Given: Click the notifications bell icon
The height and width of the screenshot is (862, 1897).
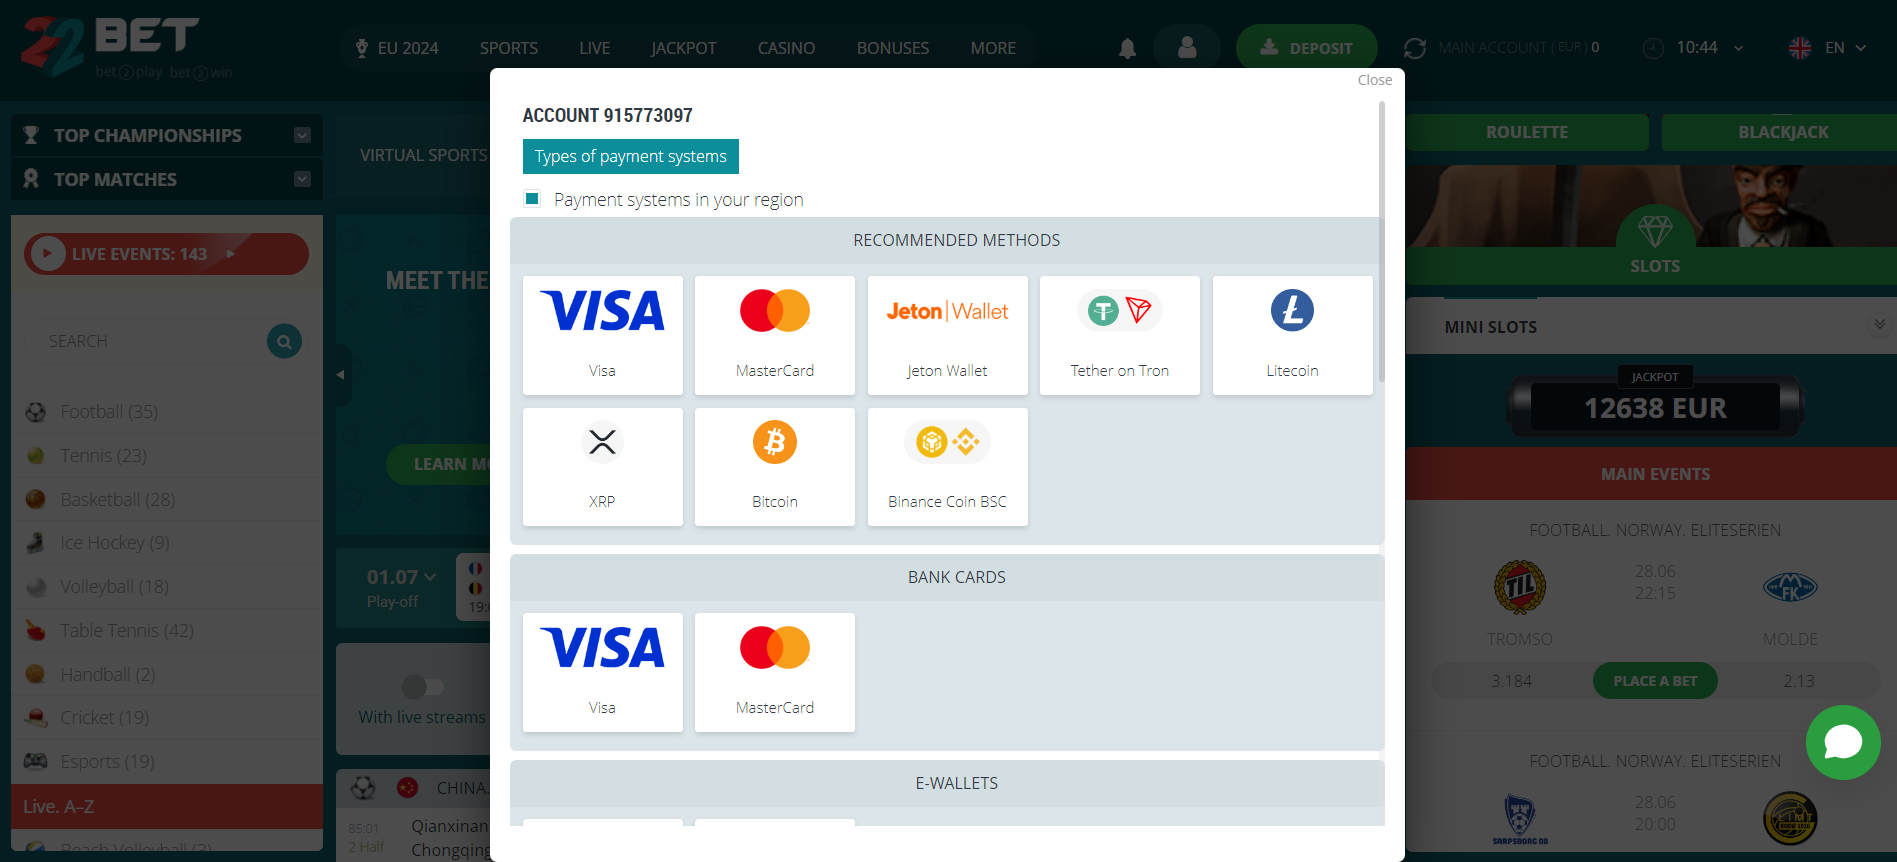Looking at the screenshot, I should [x=1127, y=48].
